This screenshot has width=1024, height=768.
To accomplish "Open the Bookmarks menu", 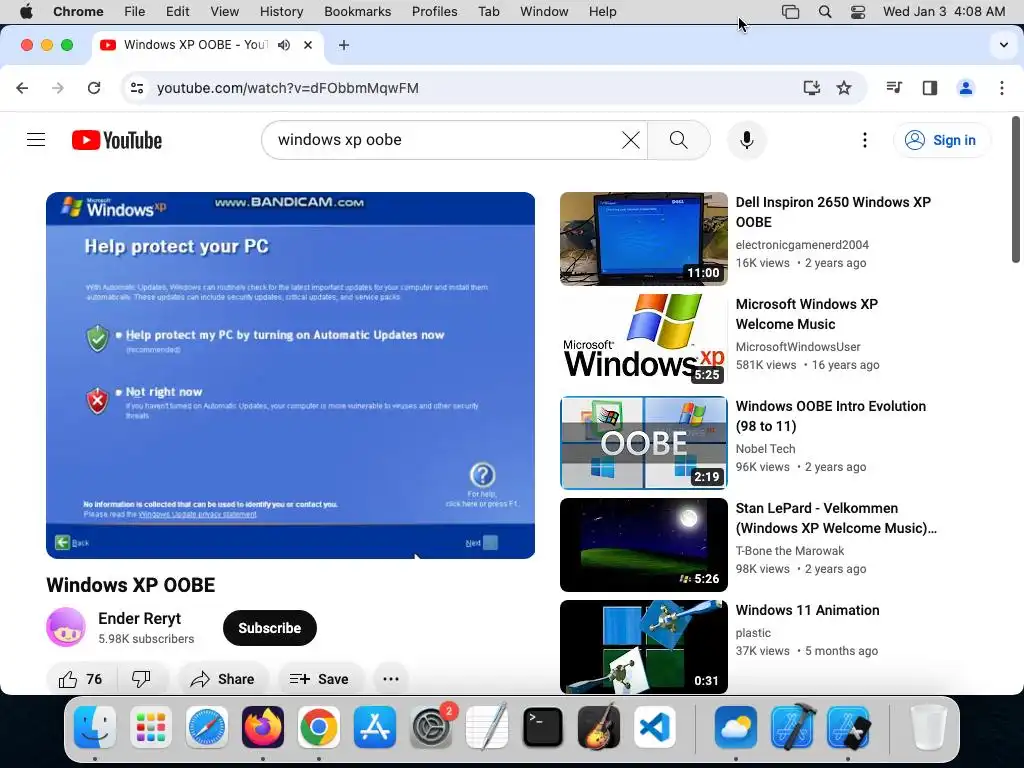I will click(357, 12).
